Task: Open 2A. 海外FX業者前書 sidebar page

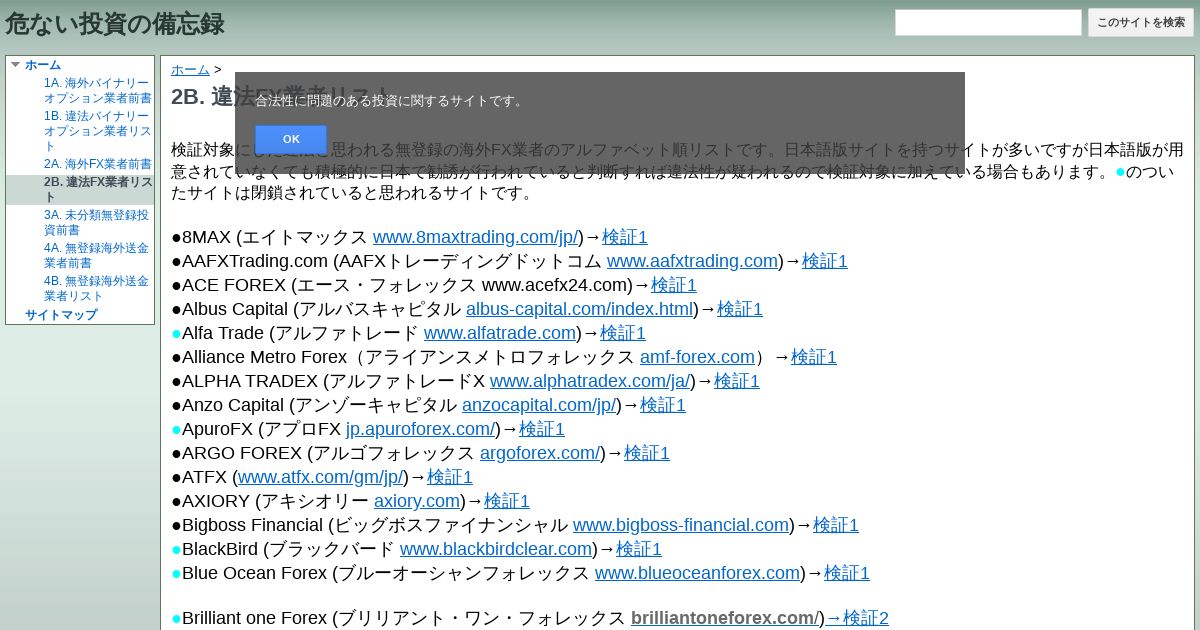Action: pos(98,164)
